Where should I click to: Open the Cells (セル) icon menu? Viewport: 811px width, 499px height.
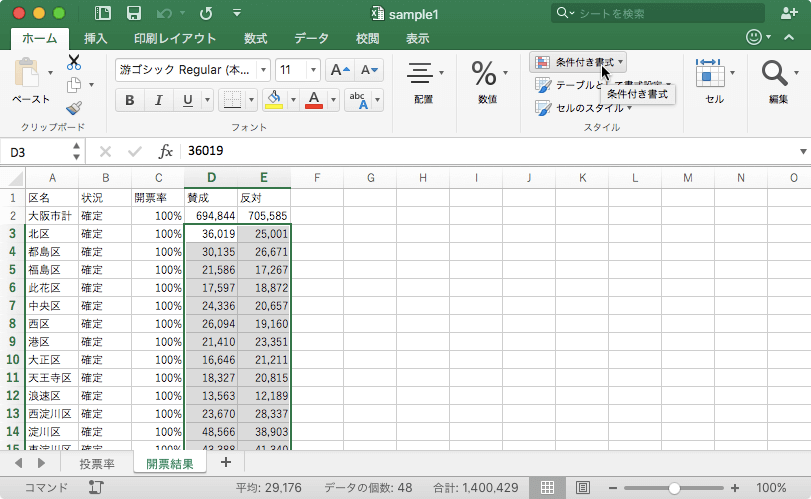710,73
